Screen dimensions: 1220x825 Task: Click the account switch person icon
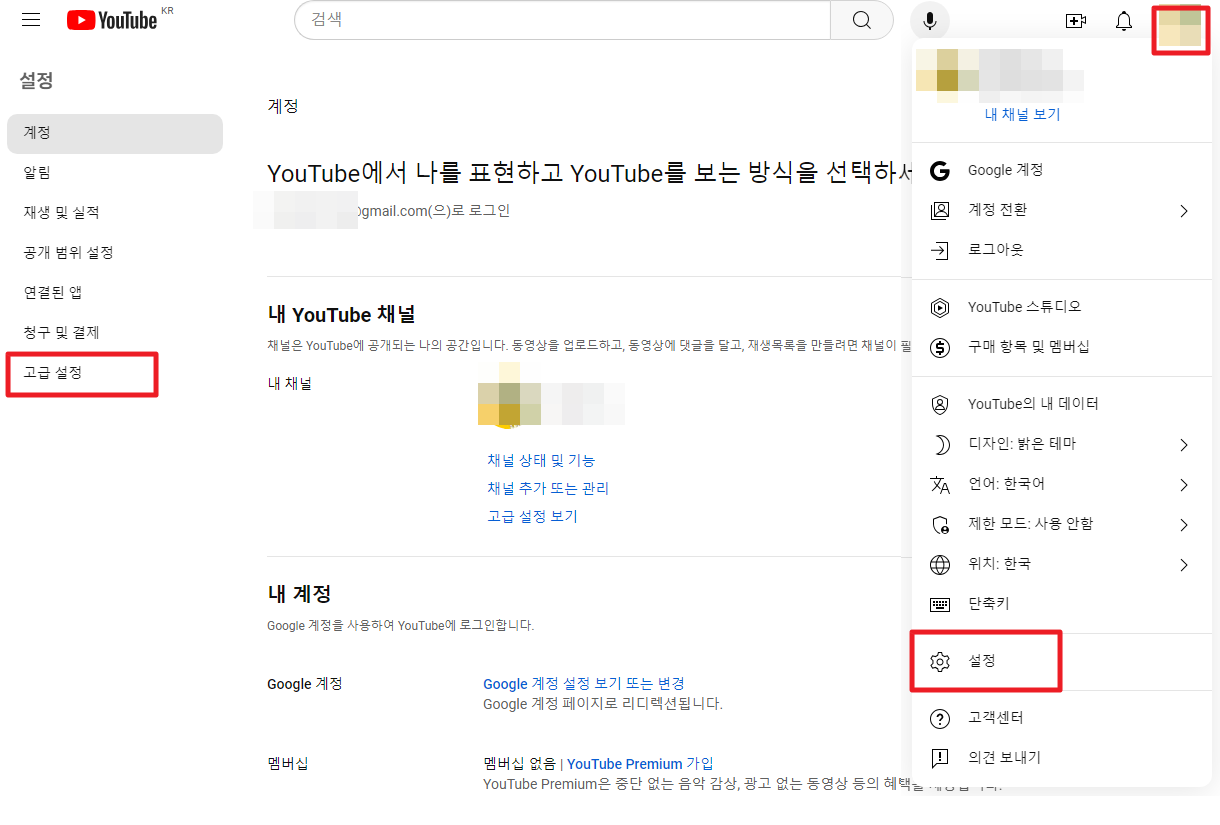point(940,210)
